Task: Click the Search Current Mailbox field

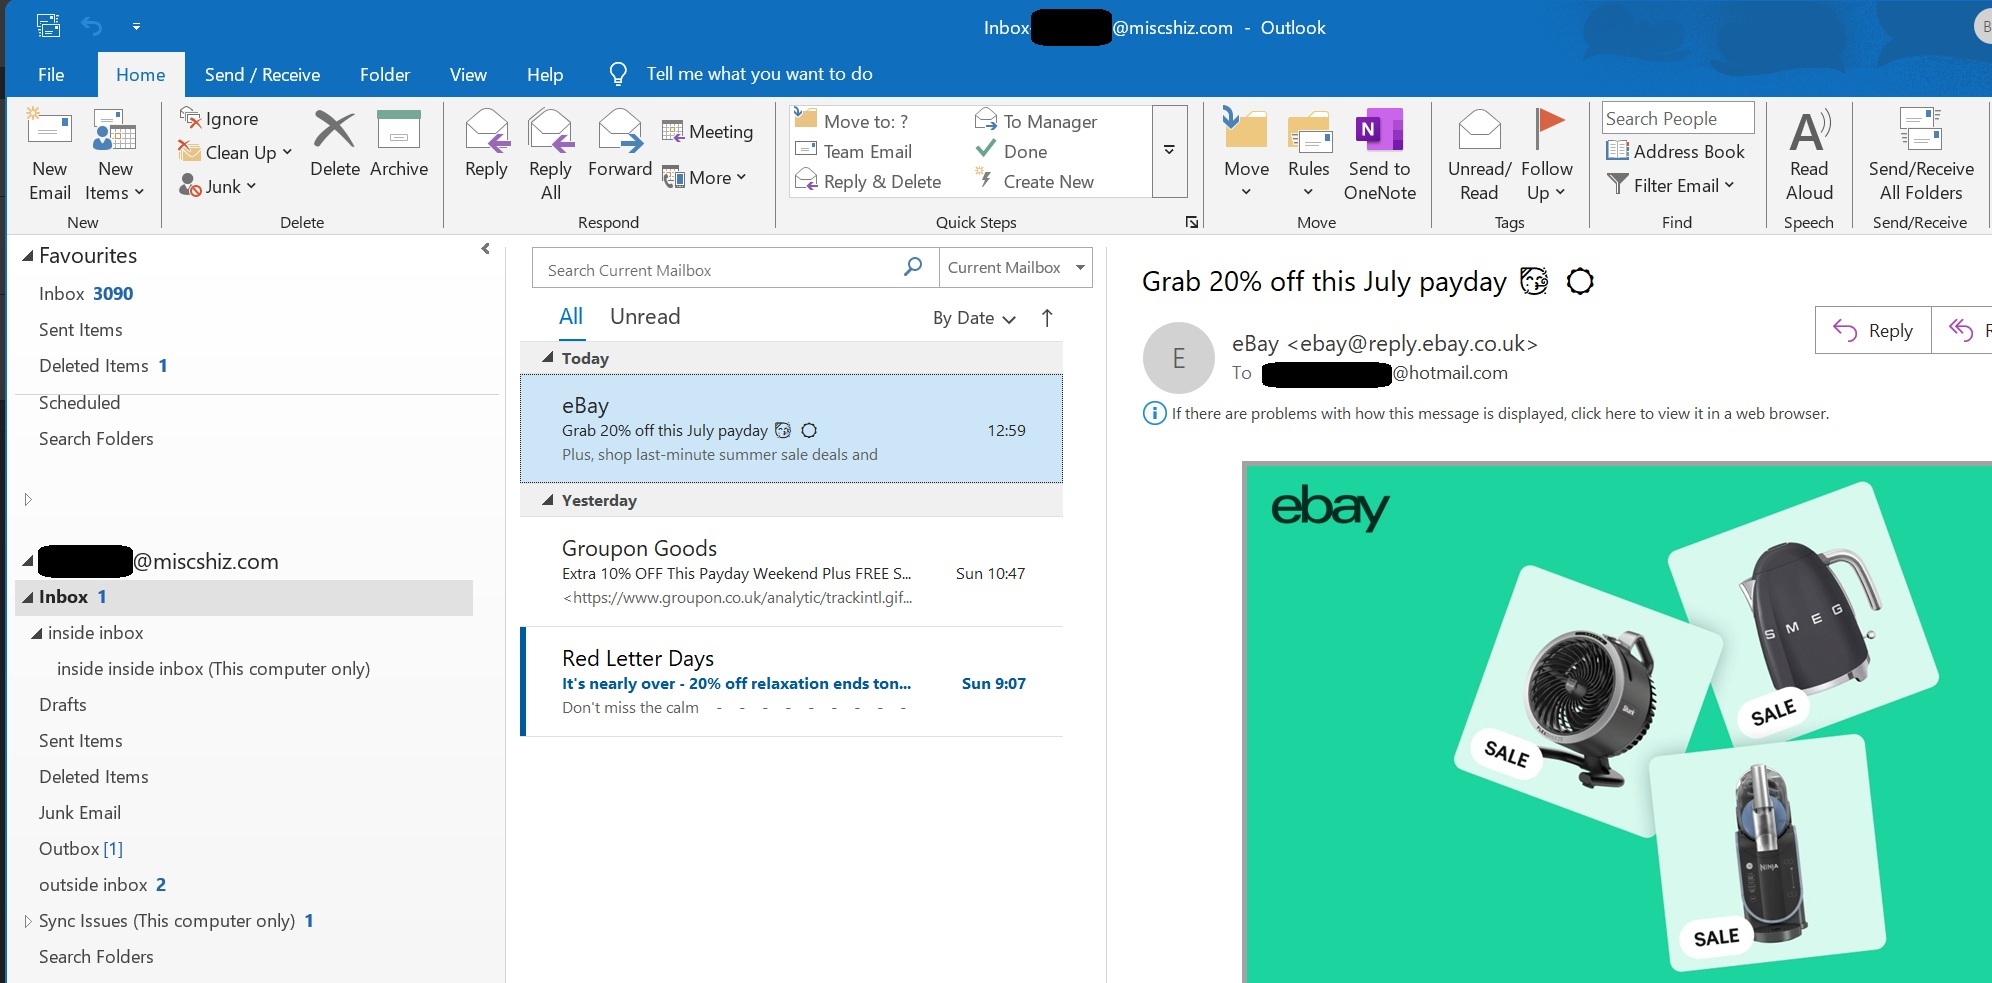Action: [x=735, y=268]
